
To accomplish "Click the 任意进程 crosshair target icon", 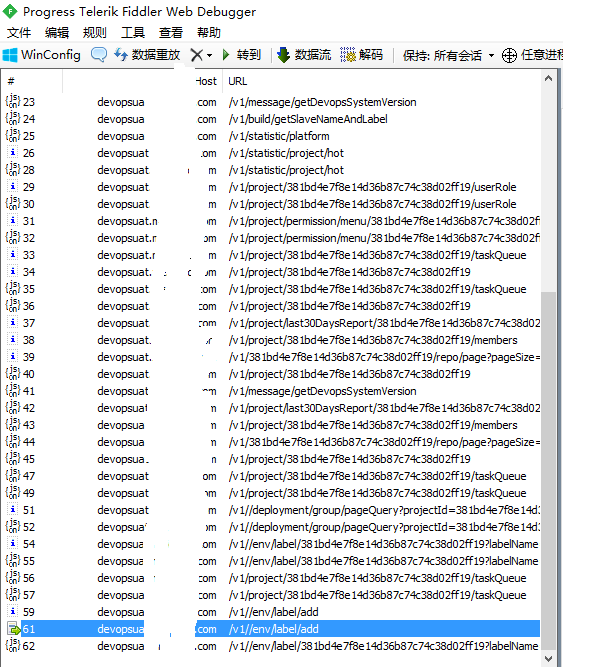I will 509,55.
